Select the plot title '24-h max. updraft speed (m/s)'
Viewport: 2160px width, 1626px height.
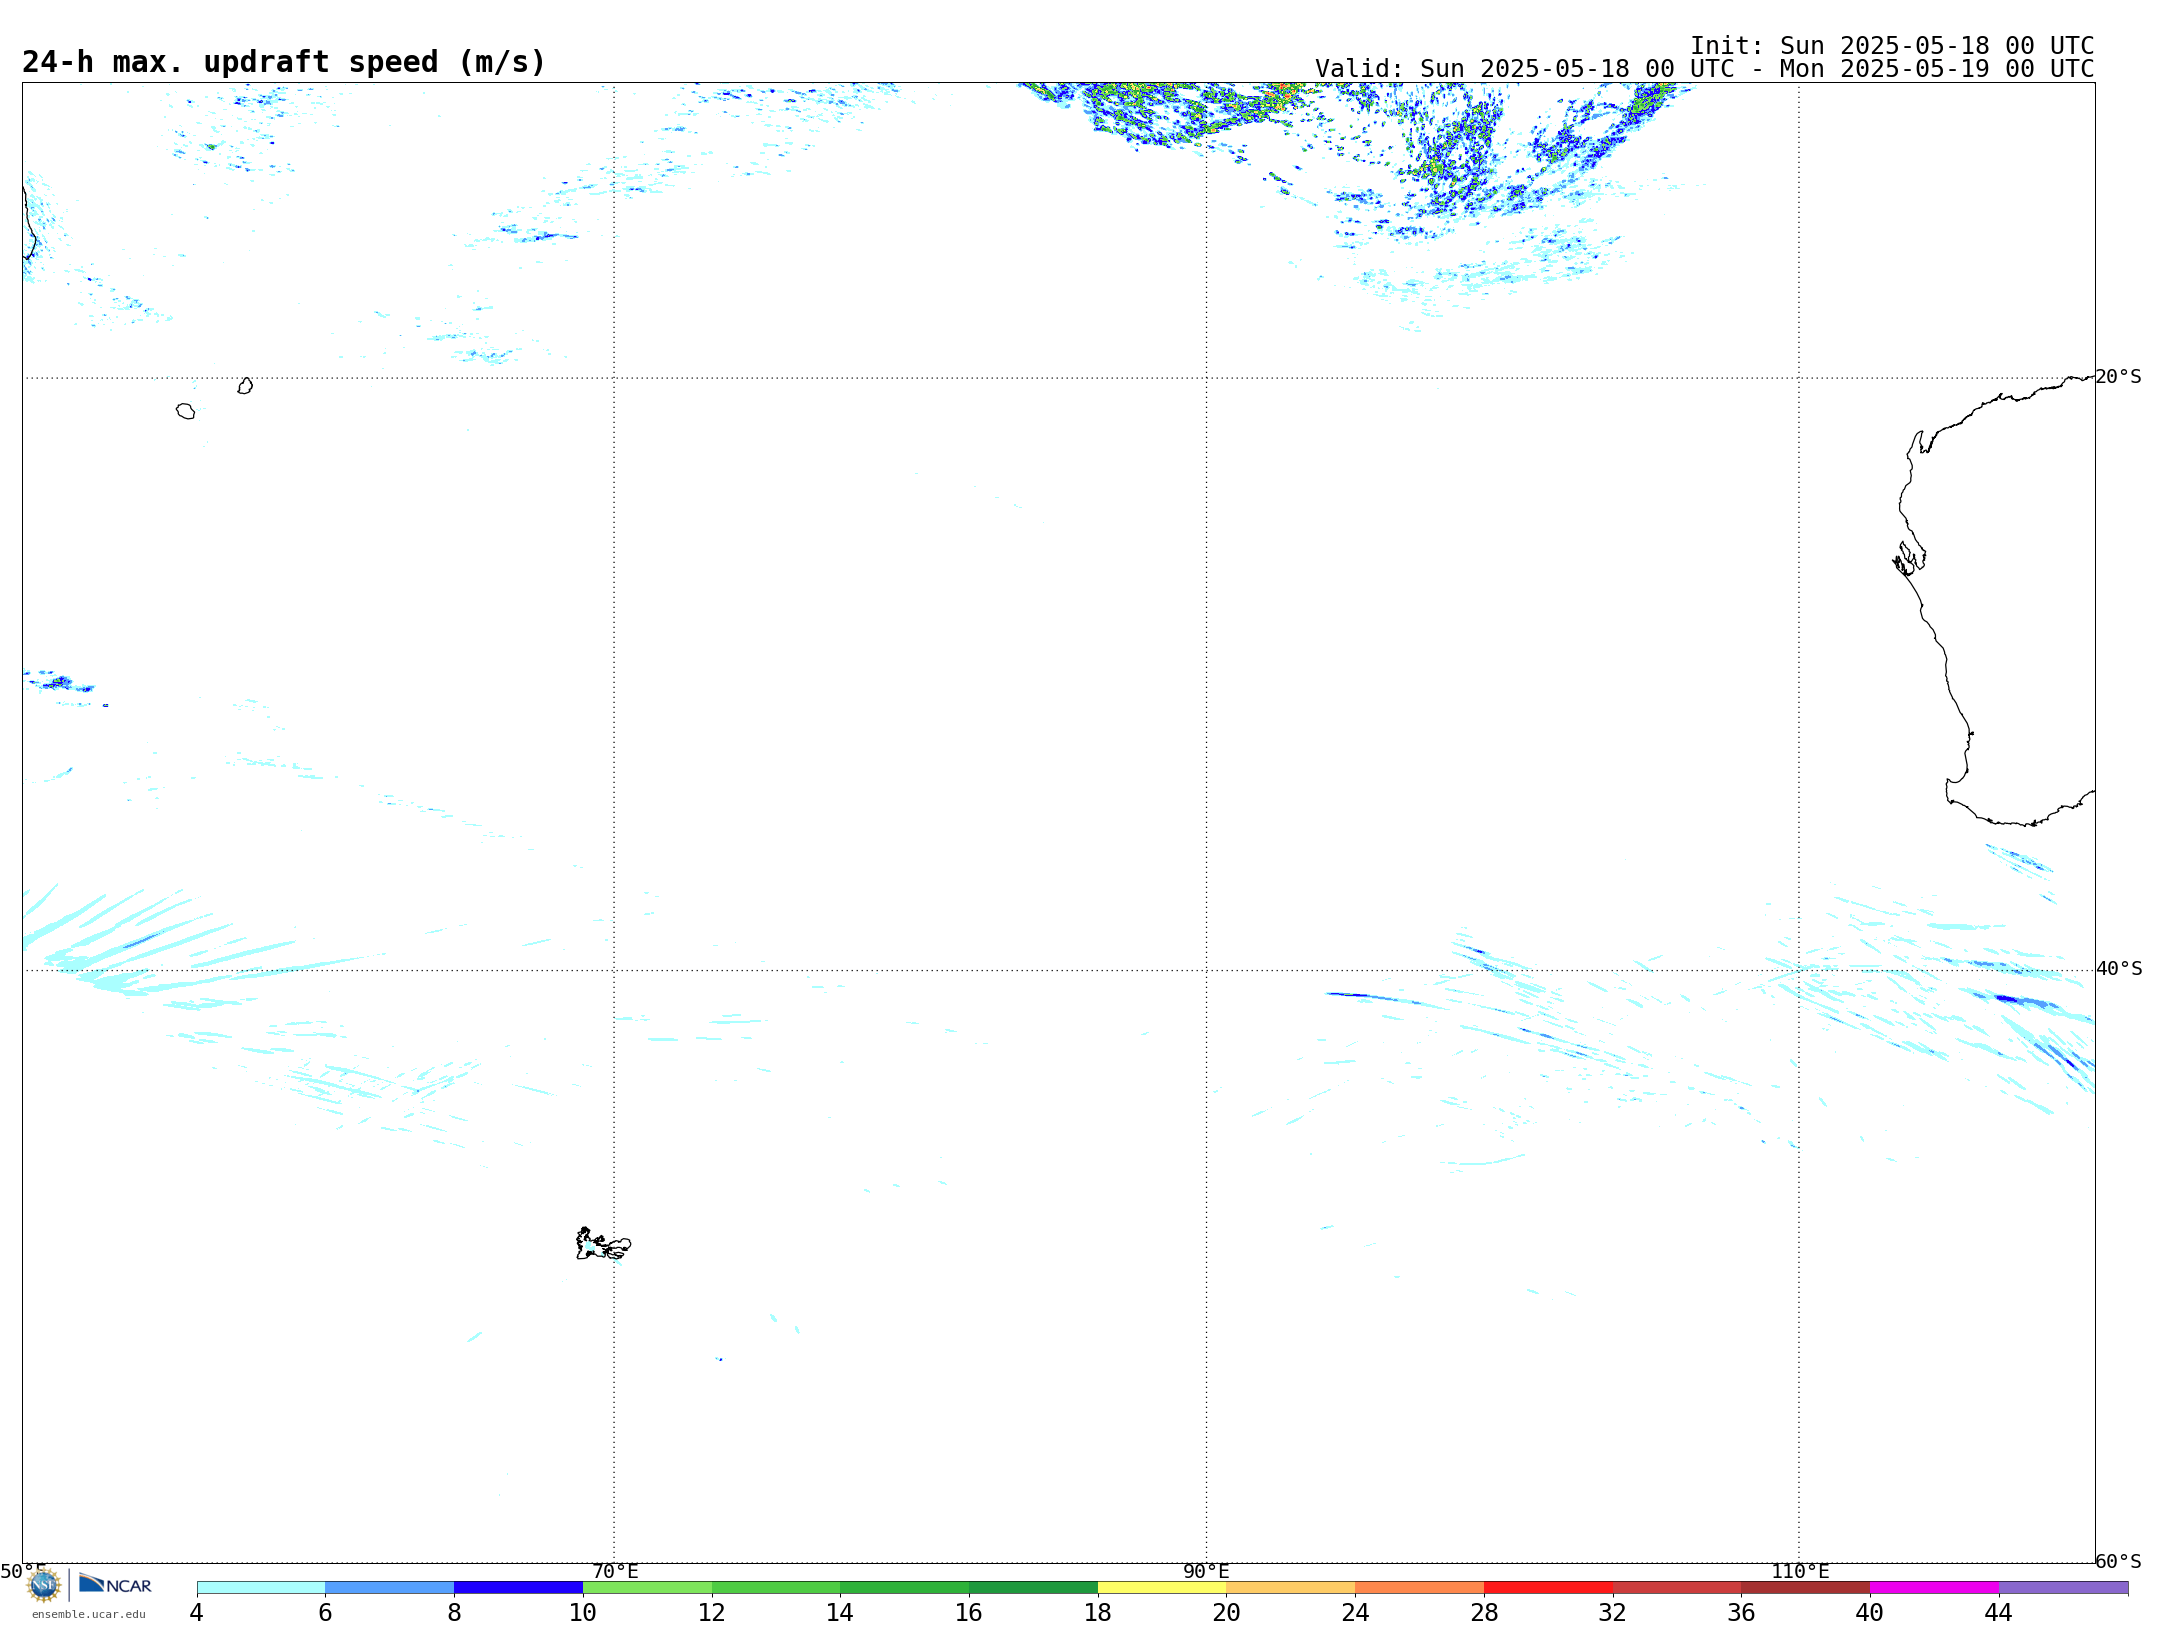pos(284,62)
